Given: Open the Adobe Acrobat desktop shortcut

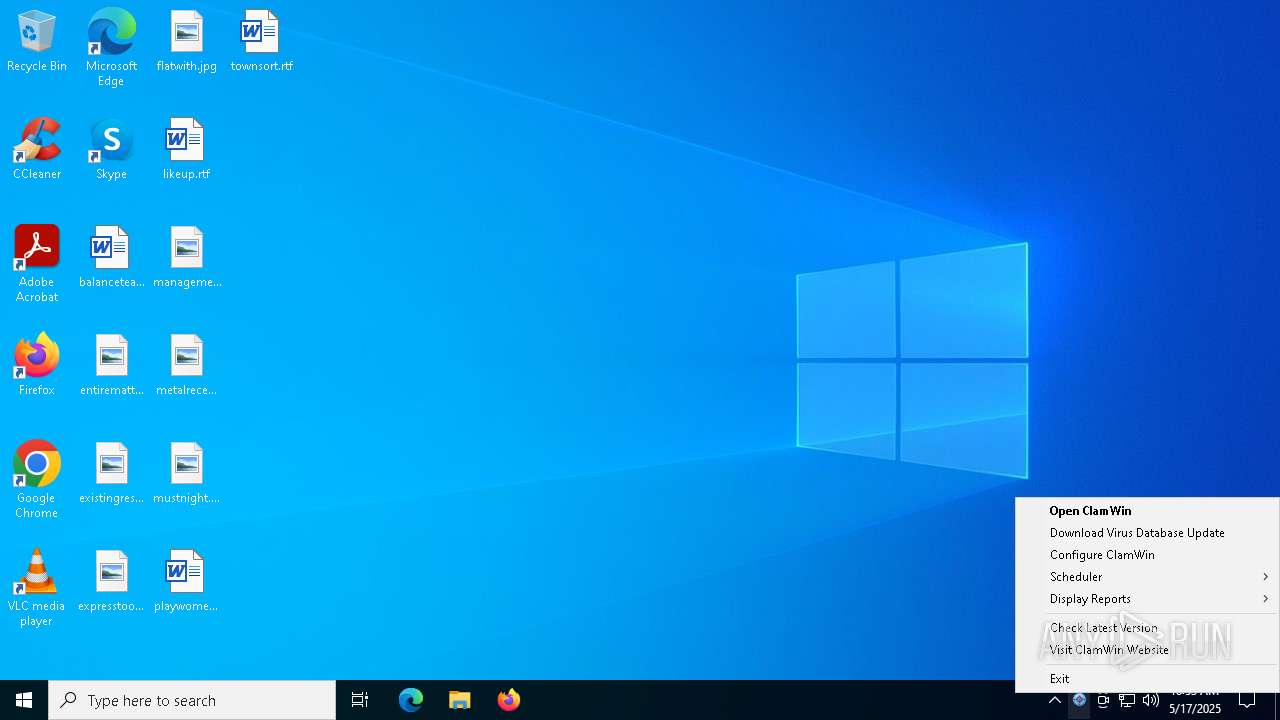Looking at the screenshot, I should [37, 264].
